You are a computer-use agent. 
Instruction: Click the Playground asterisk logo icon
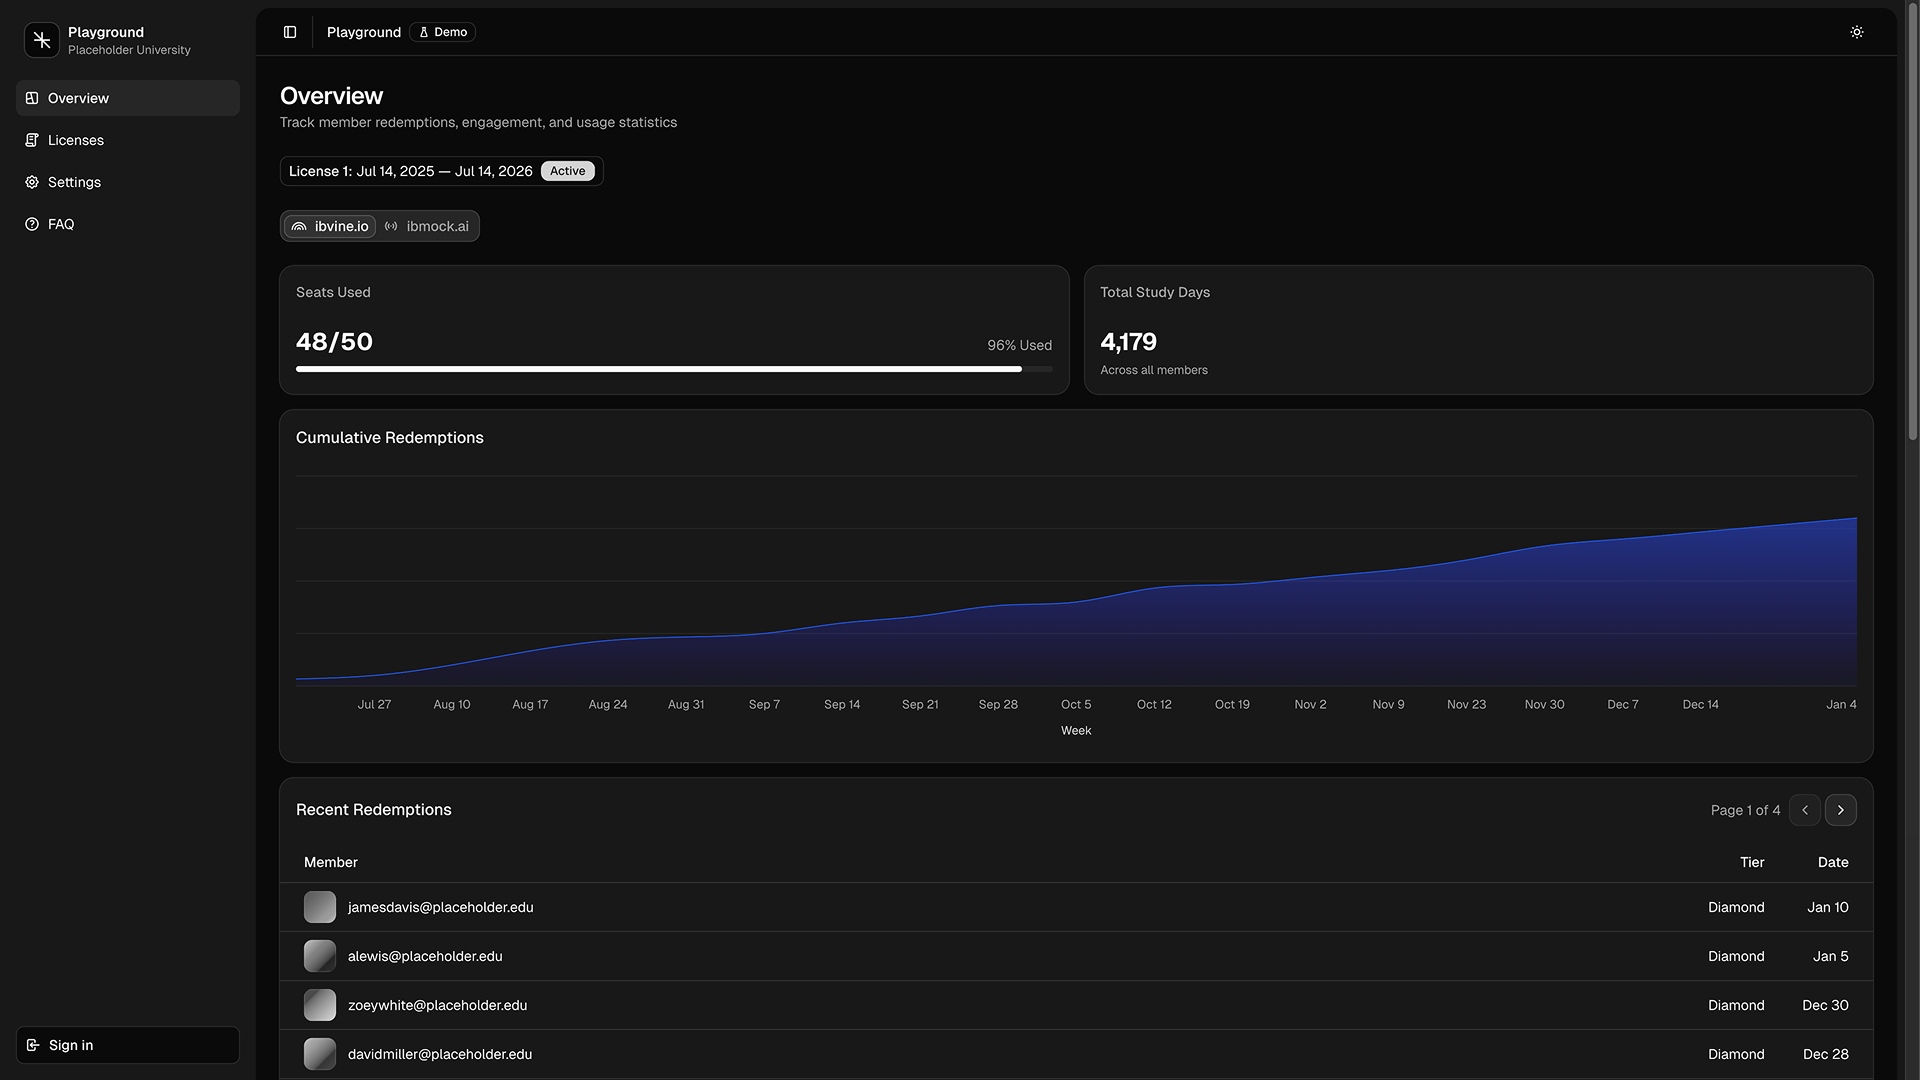[x=42, y=40]
